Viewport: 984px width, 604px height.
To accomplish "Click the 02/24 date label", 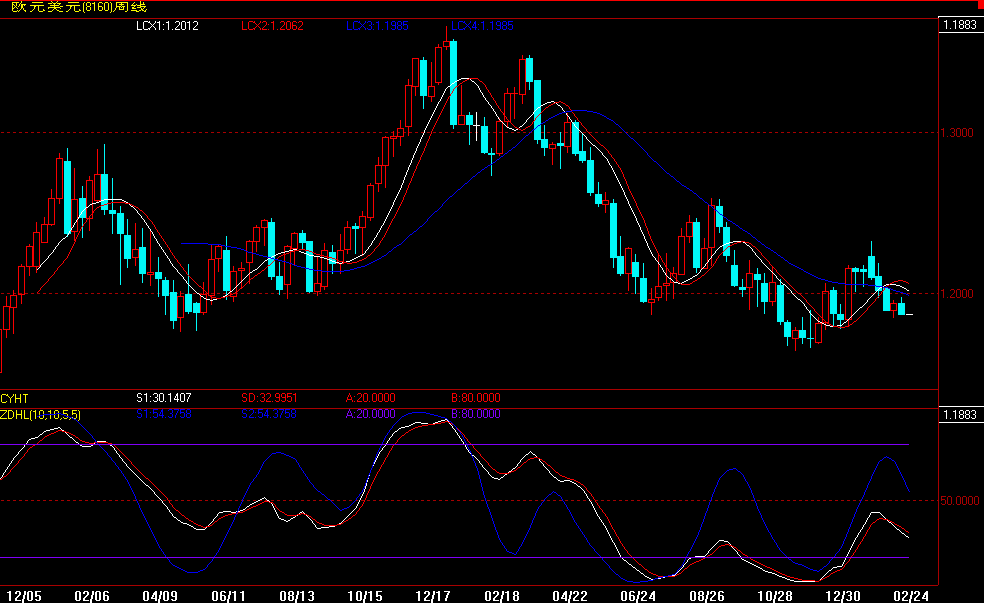I will [911, 596].
